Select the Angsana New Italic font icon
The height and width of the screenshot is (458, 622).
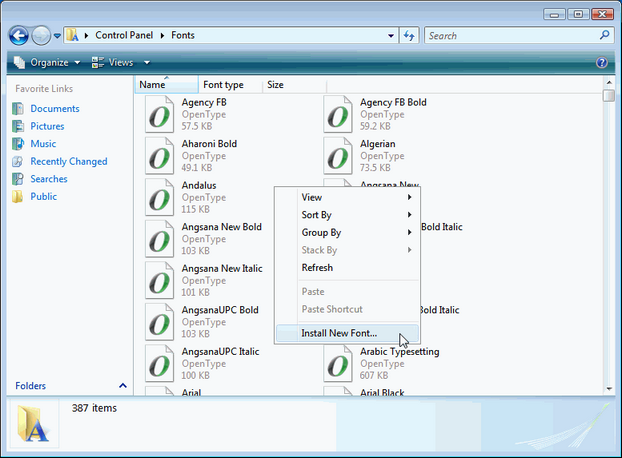click(x=159, y=281)
